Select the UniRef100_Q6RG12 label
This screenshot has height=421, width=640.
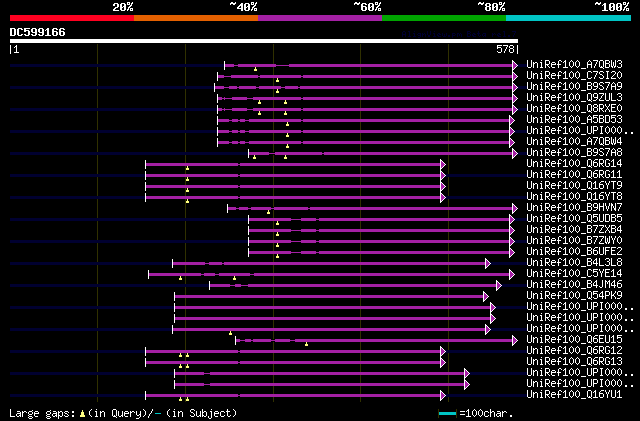[x=574, y=350]
